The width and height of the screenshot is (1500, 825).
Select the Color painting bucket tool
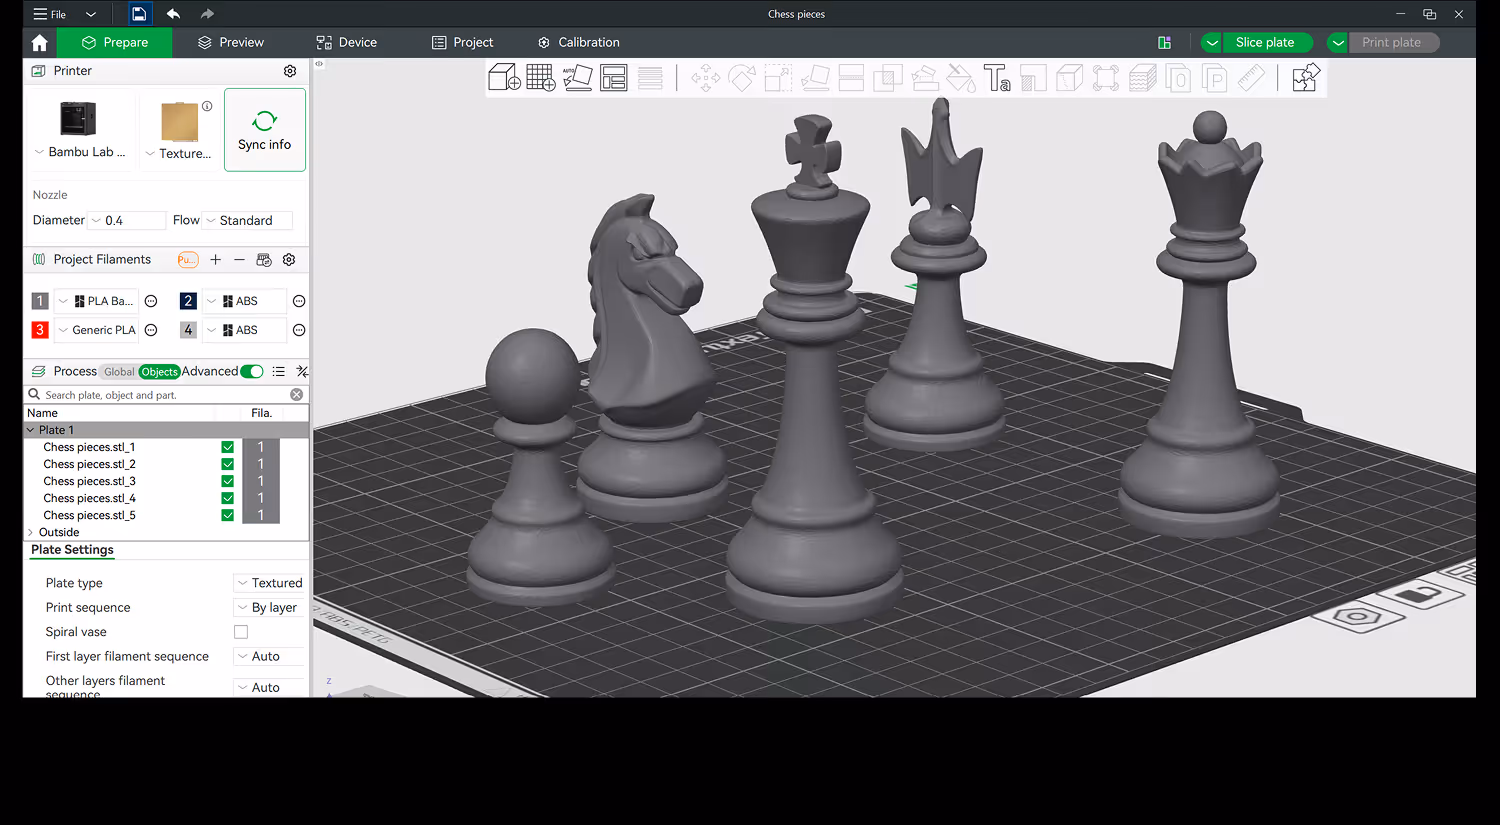961,77
